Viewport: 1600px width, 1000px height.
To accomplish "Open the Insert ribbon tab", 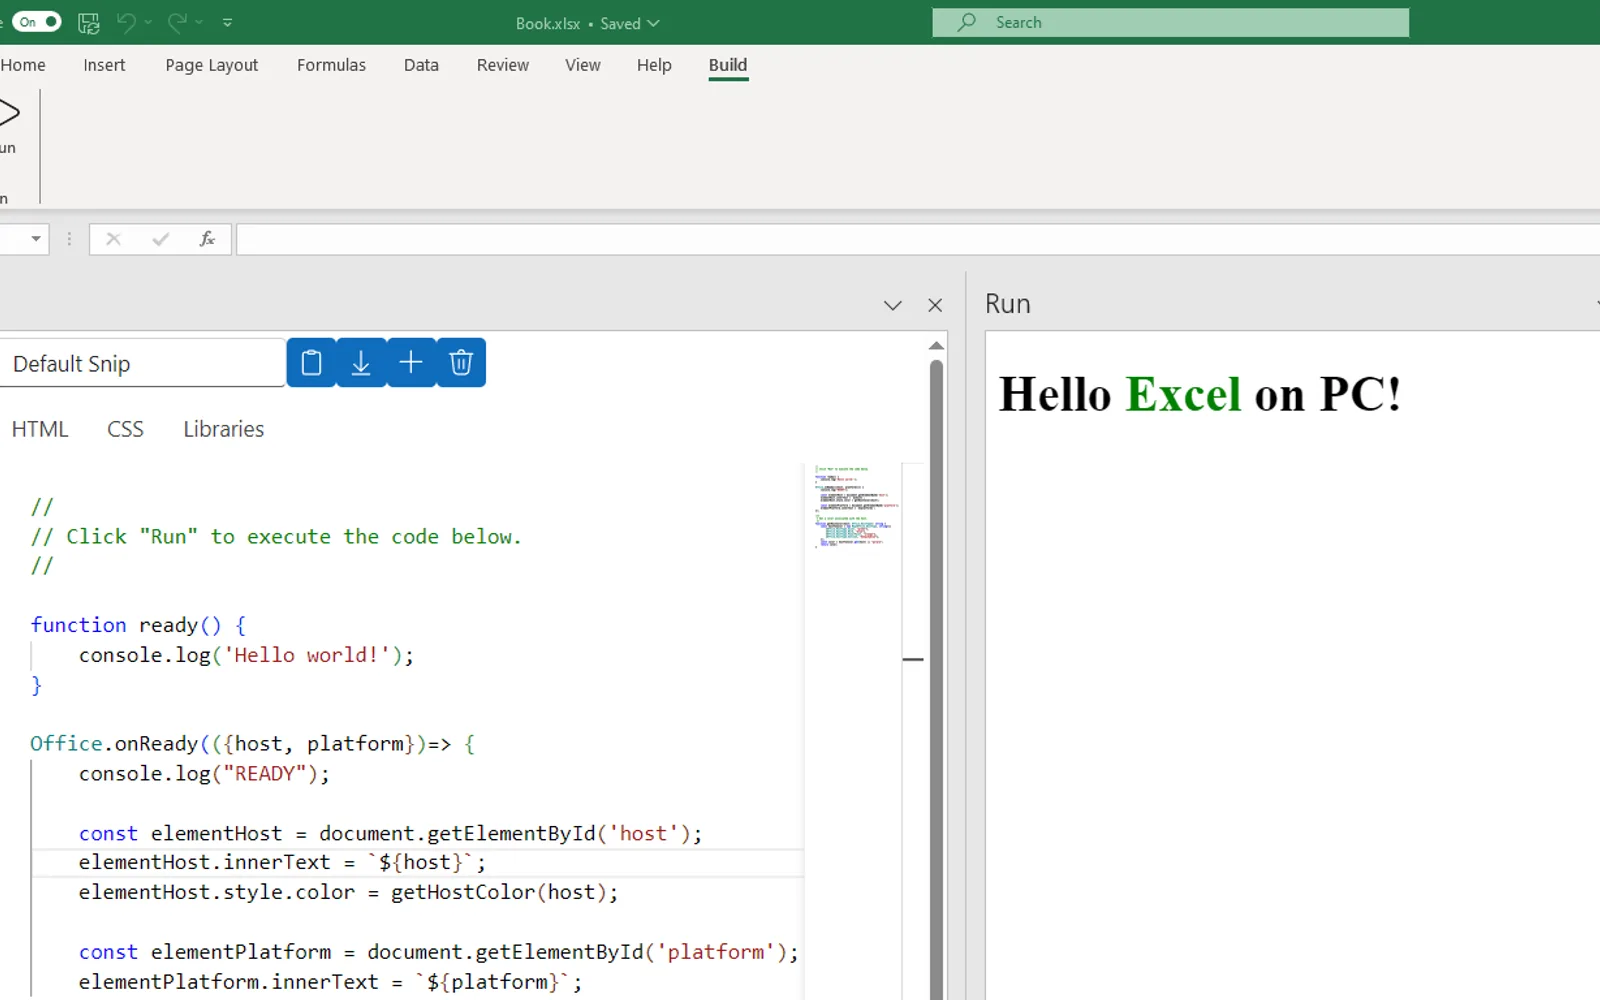I will point(104,65).
